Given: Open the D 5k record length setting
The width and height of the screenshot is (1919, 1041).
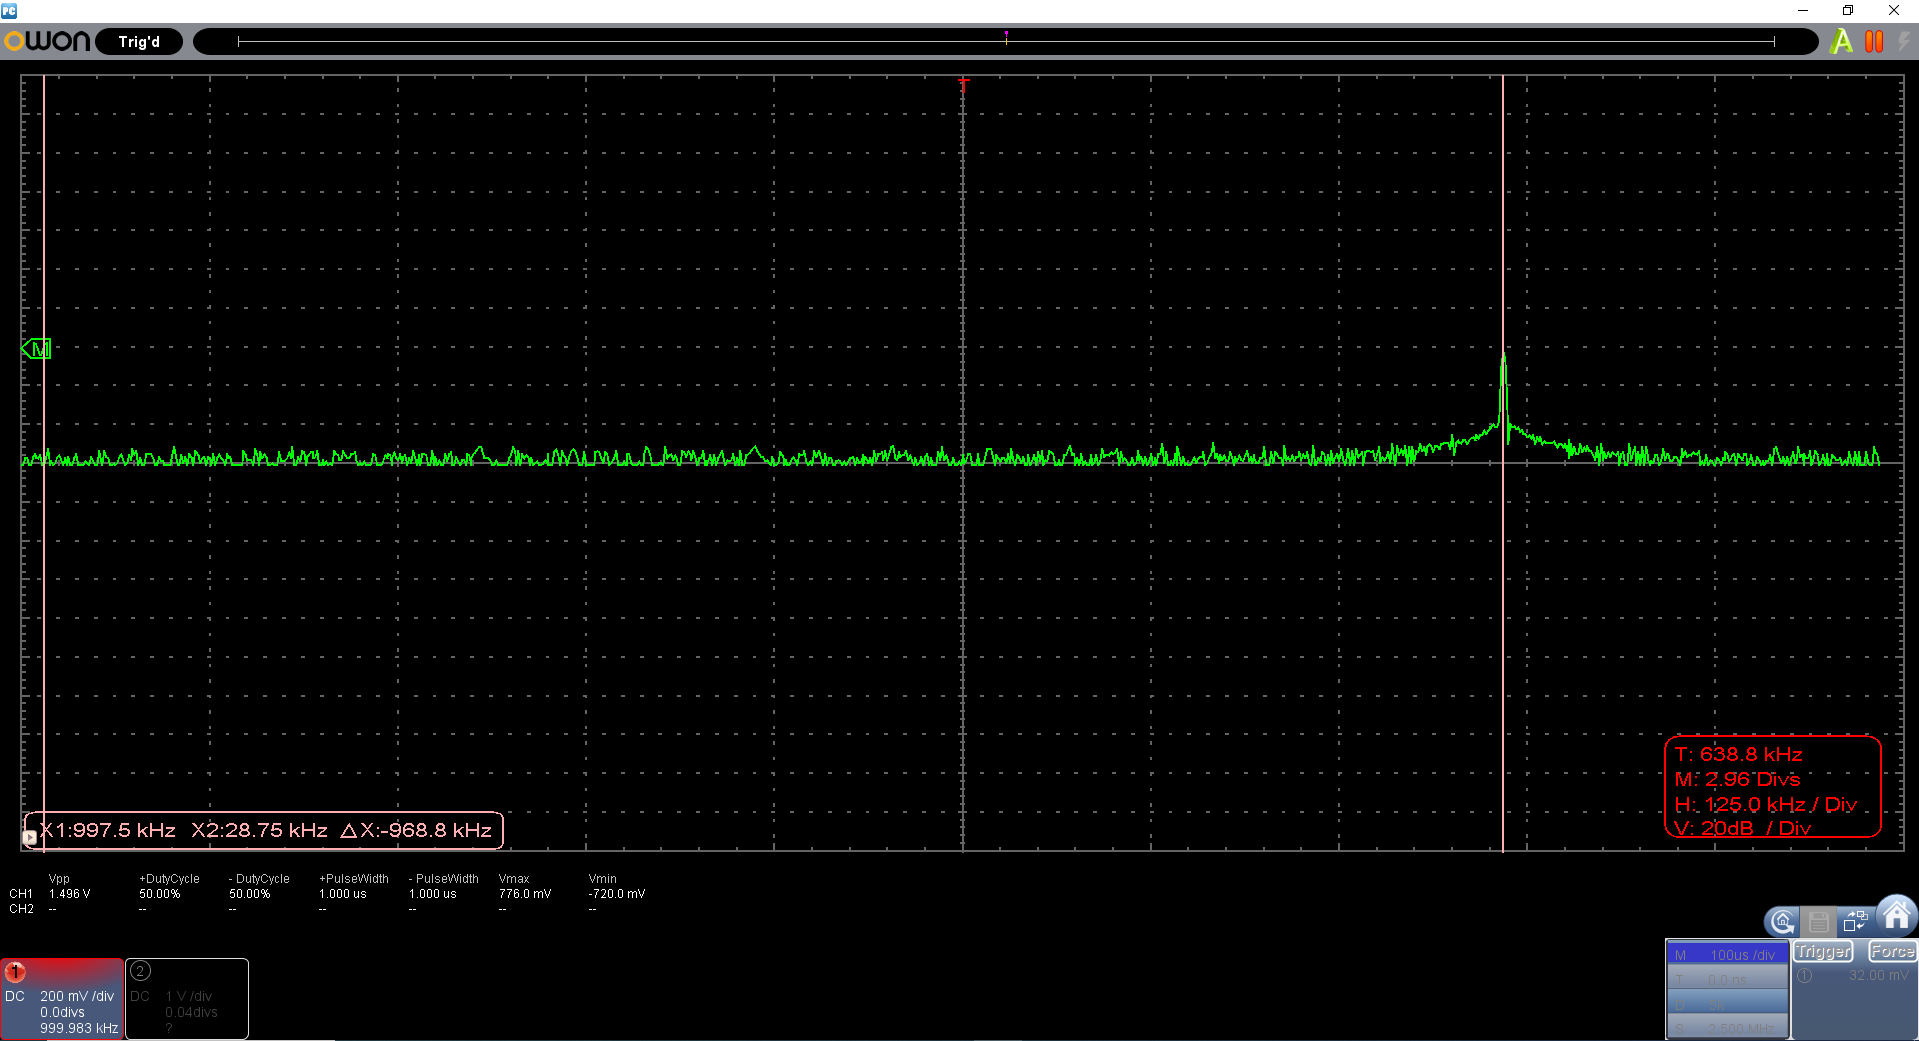Looking at the screenshot, I should [x=1727, y=1004].
